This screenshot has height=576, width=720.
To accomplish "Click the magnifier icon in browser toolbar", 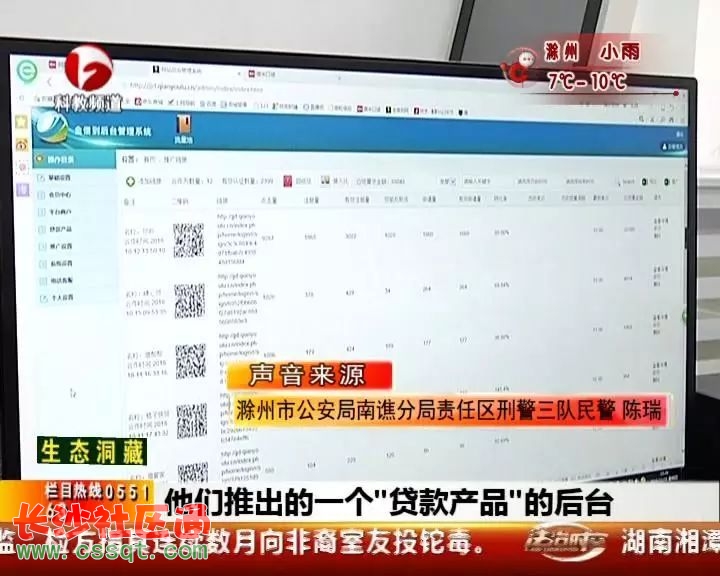I will click(641, 119).
